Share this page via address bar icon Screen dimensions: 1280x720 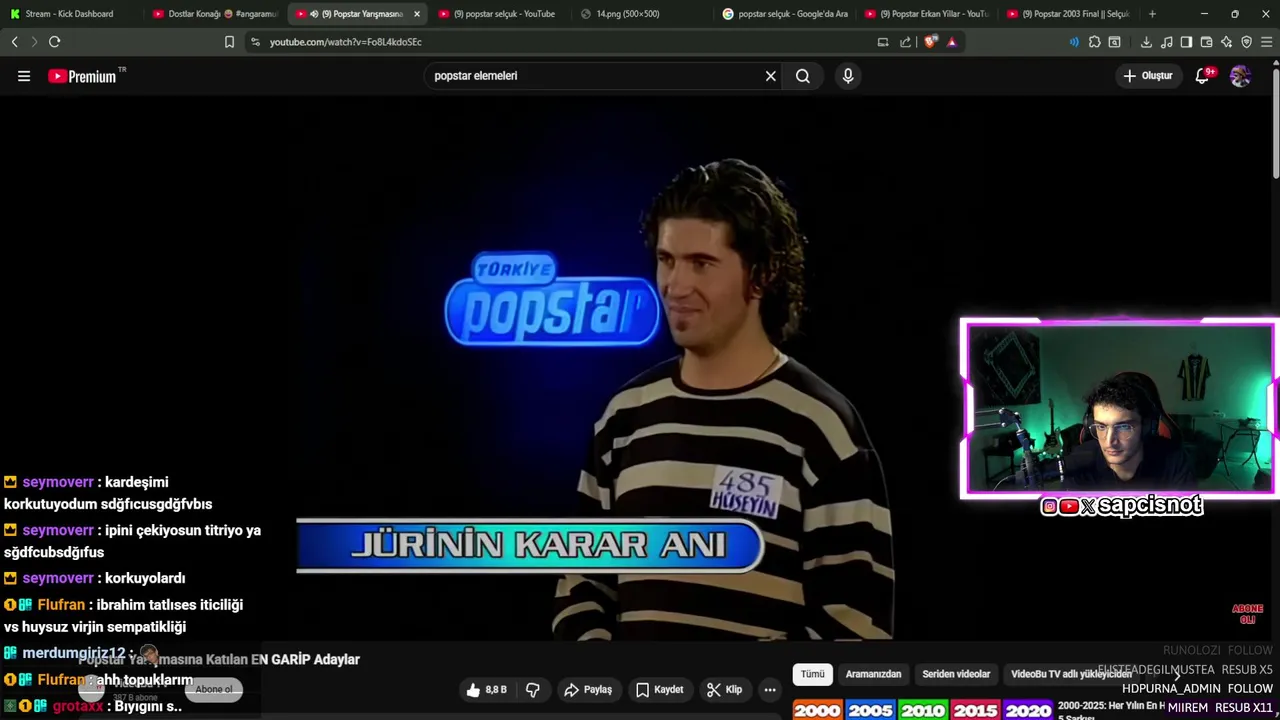tap(905, 42)
